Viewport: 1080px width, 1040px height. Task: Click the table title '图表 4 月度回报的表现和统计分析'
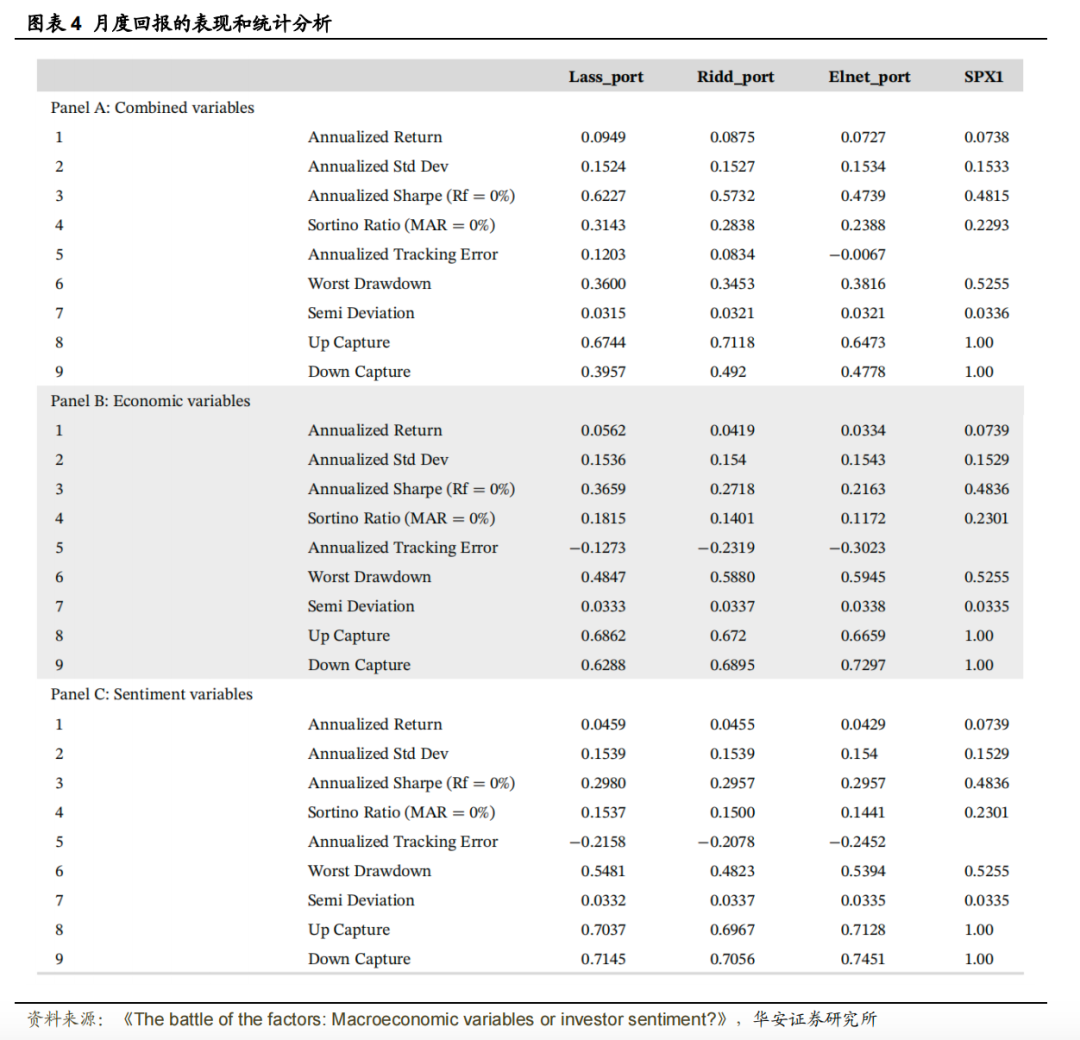tap(179, 23)
